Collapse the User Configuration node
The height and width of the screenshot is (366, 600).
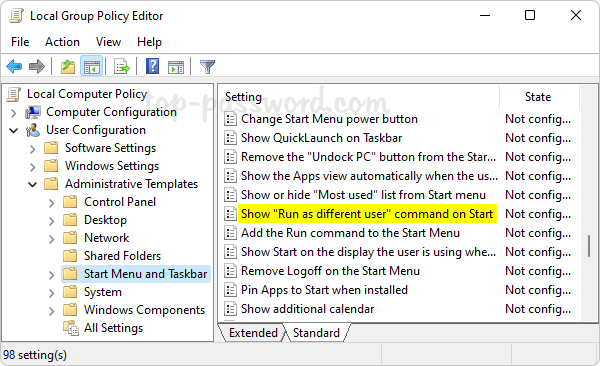click(13, 131)
